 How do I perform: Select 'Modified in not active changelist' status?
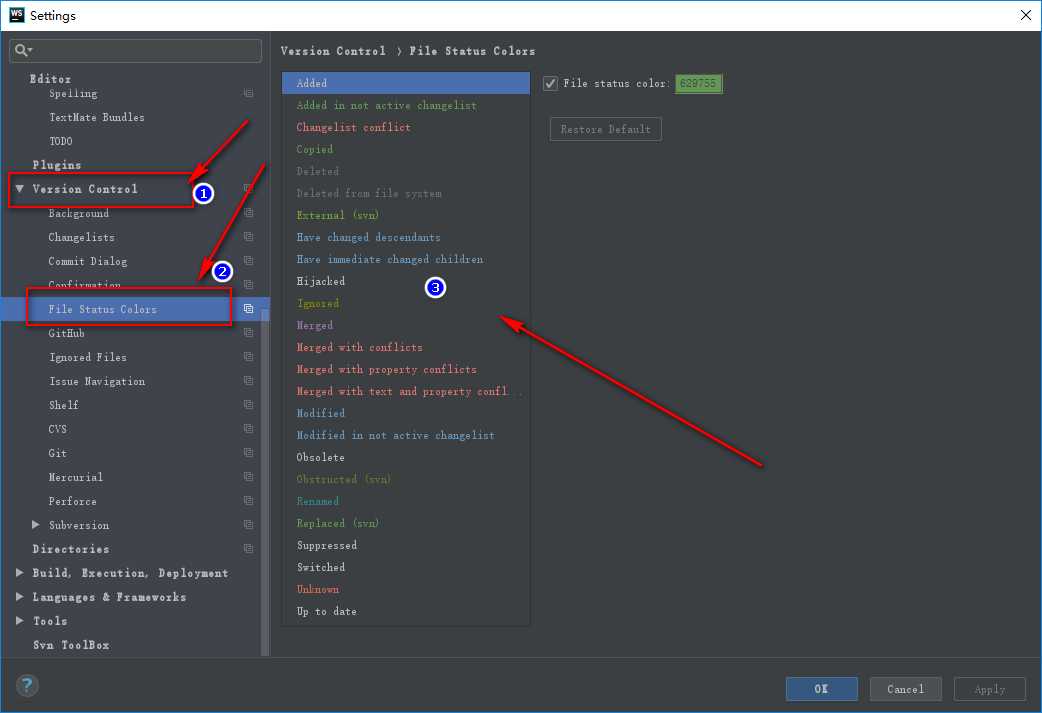click(406, 435)
